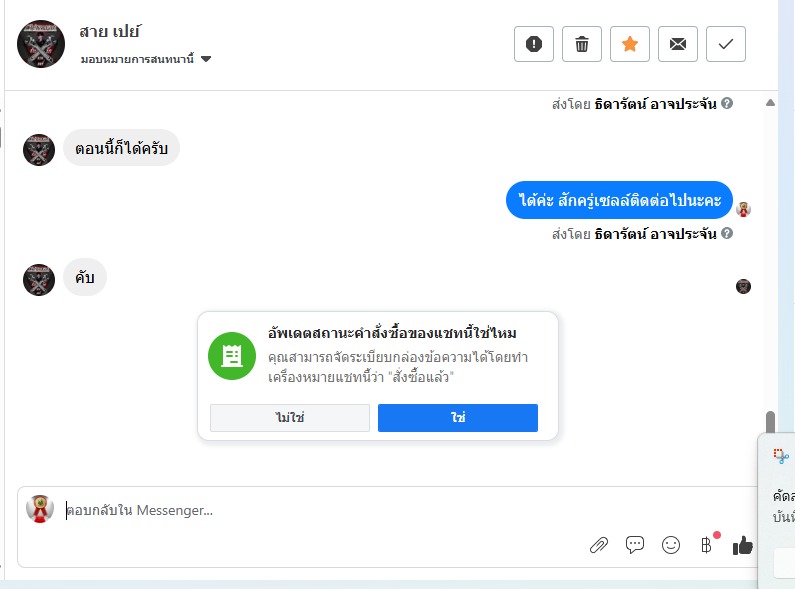Image resolution: width=795 pixels, height=589 pixels.
Task: Click the green order receipt icon
Action: pos(232,356)
